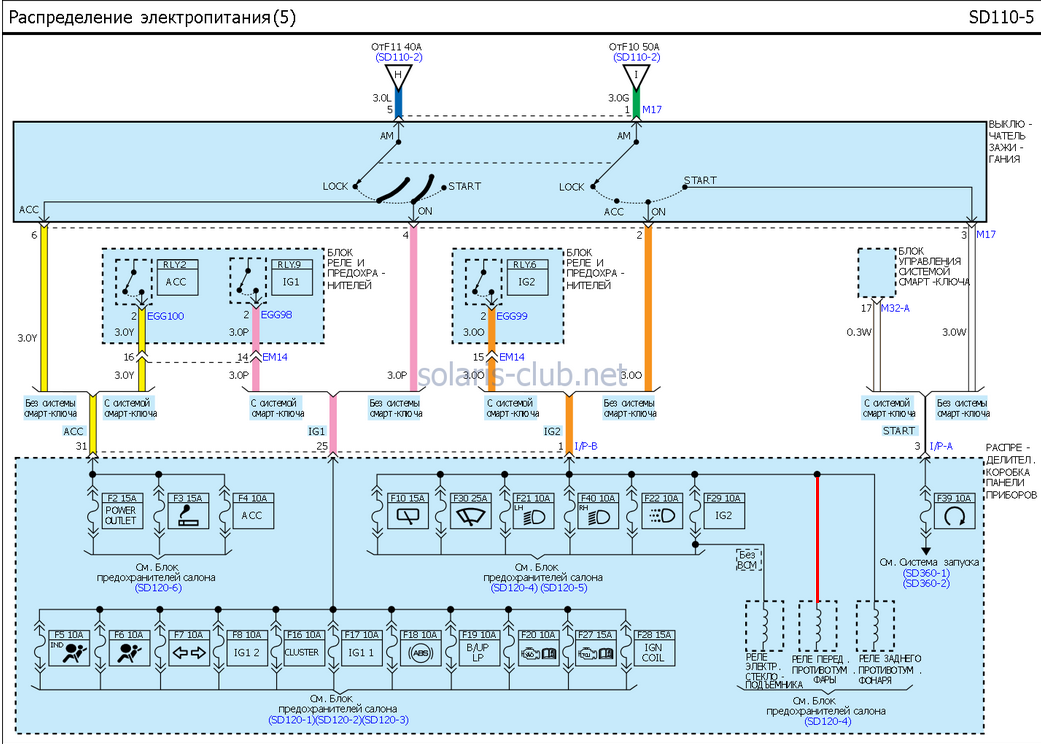Select the front fog lamp relay coil symbol
Viewport: 1041px width, 744px height.
point(818,626)
